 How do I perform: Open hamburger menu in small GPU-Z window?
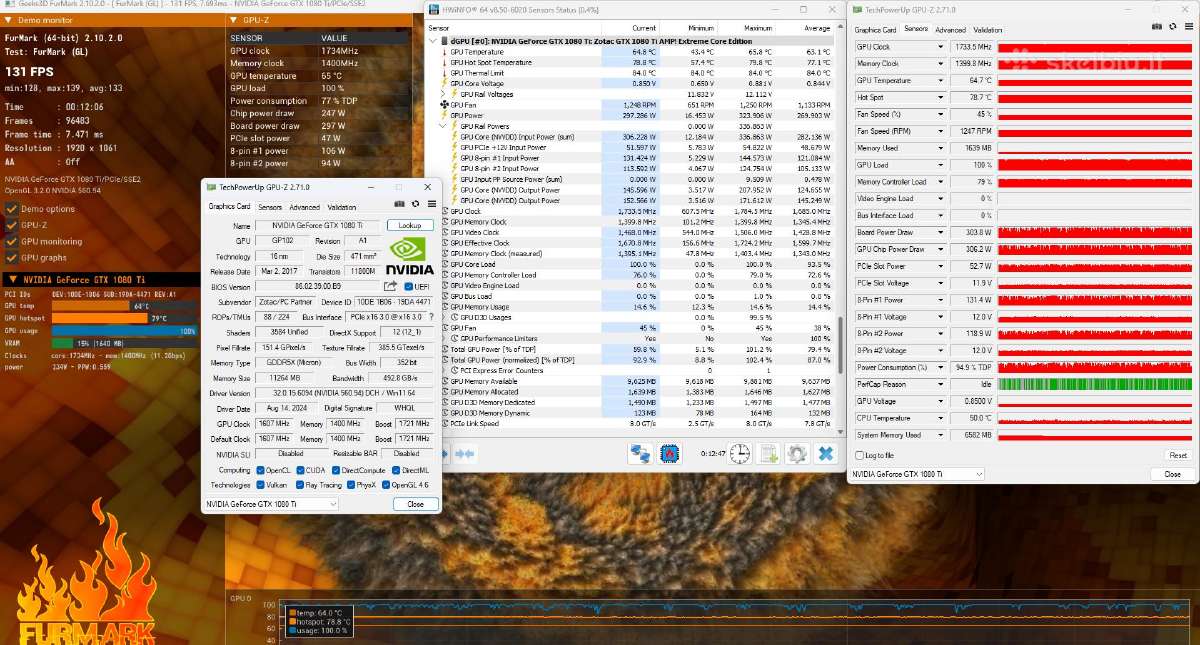pyautogui.click(x=431, y=206)
